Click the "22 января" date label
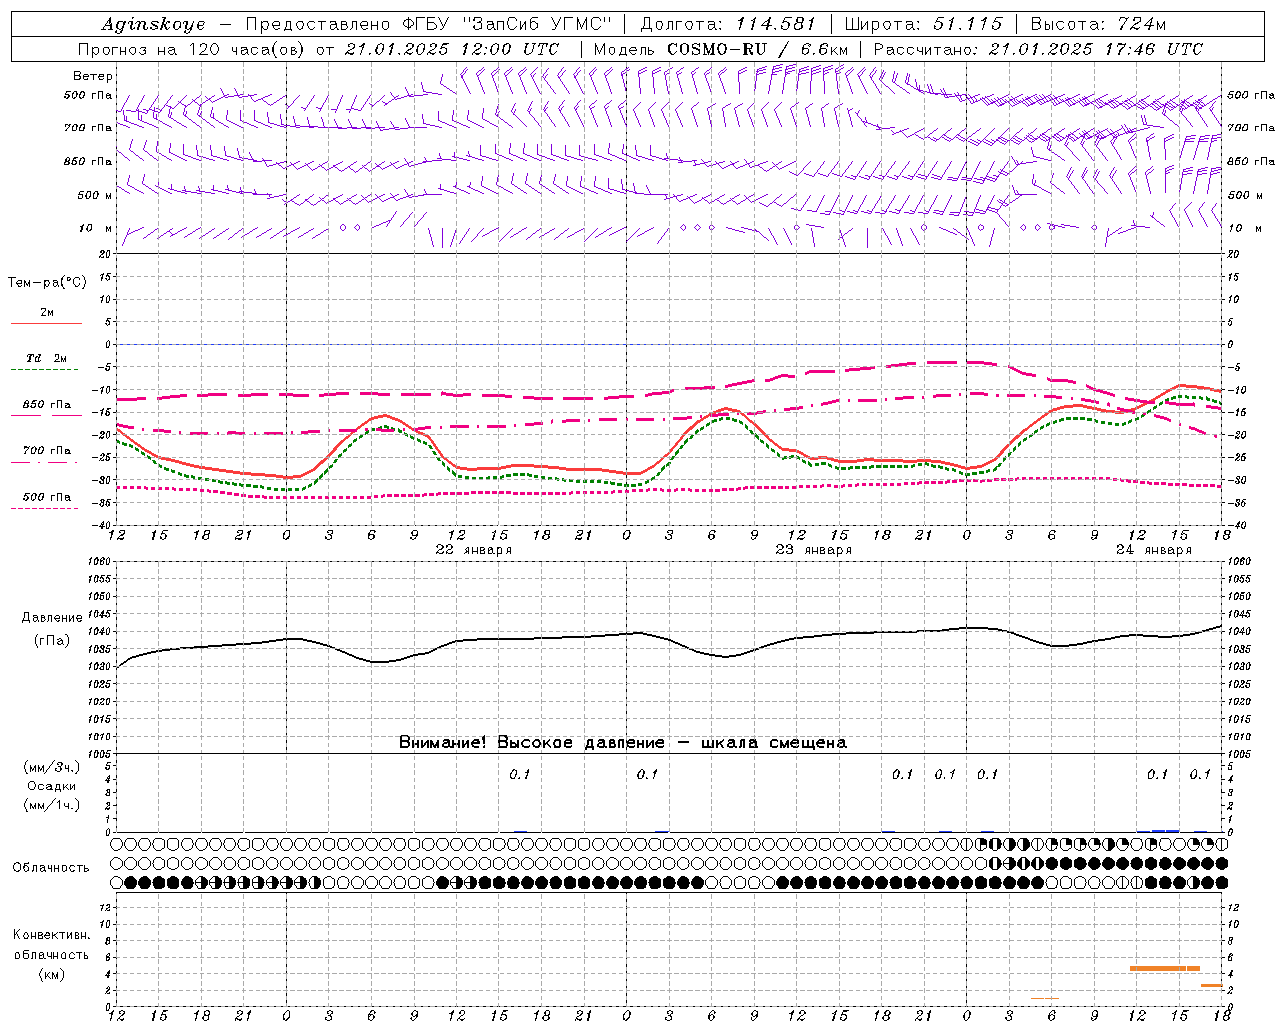Image resolution: width=1280 pixels, height=1024 pixels. (x=474, y=550)
